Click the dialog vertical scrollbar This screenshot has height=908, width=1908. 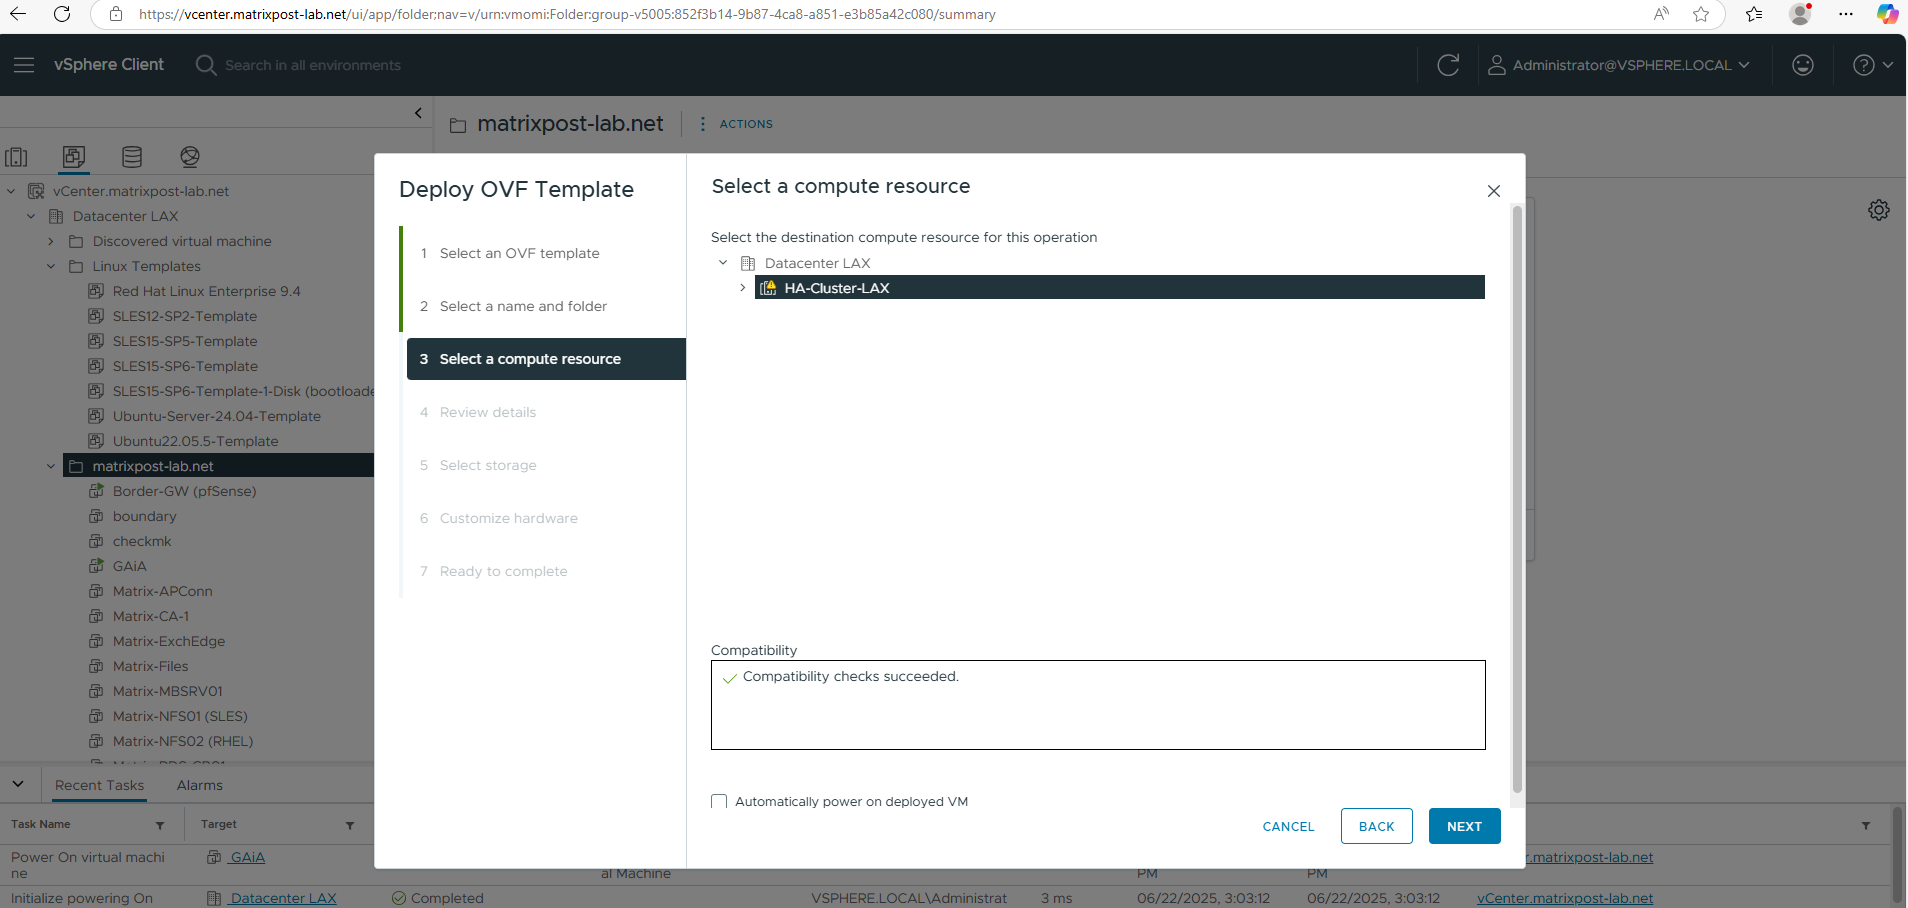[x=1517, y=500]
